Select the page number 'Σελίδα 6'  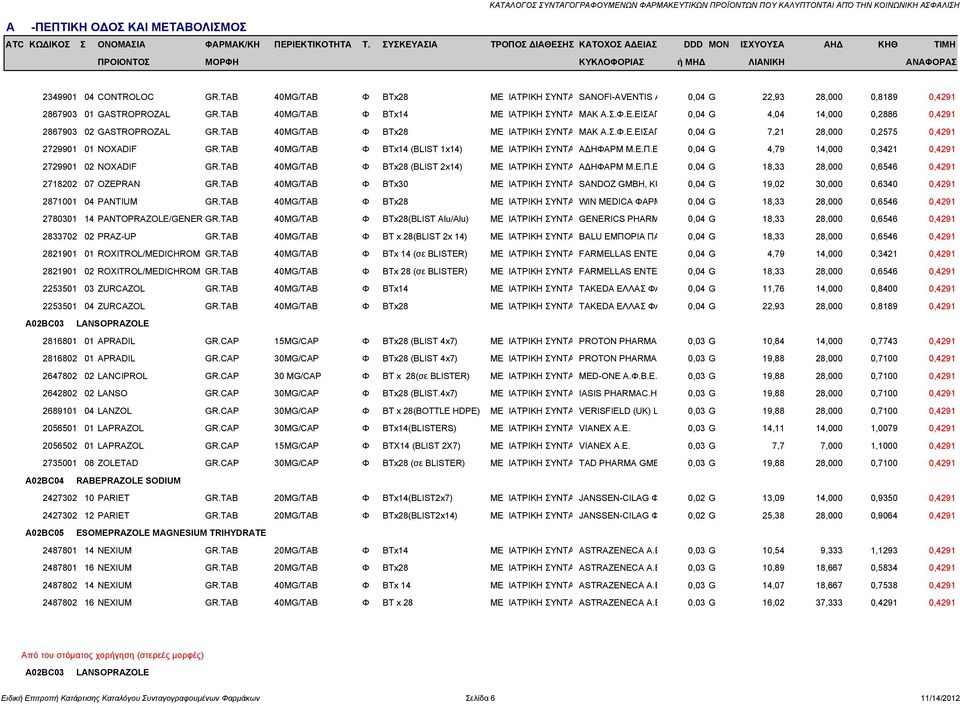pyautogui.click(x=480, y=698)
